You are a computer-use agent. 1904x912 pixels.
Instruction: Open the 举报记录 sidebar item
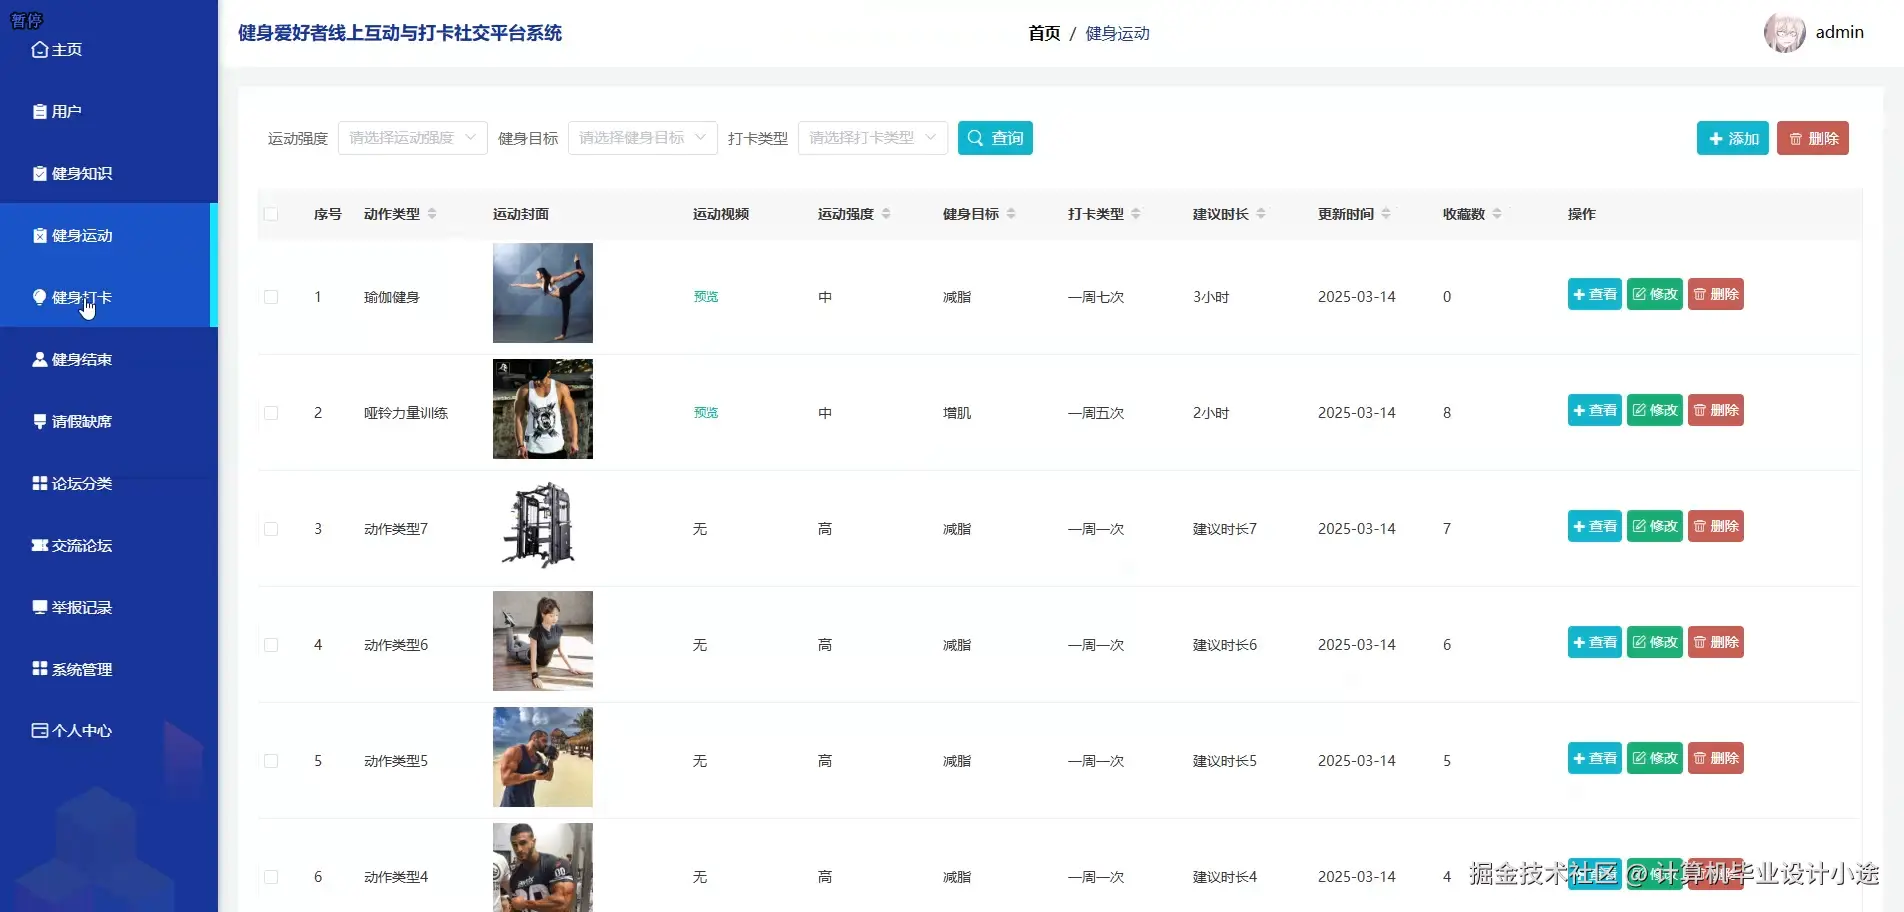[80, 607]
